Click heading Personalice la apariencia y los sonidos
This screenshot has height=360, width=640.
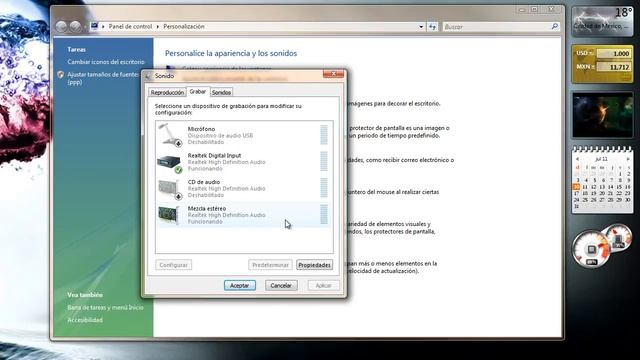tap(231, 53)
